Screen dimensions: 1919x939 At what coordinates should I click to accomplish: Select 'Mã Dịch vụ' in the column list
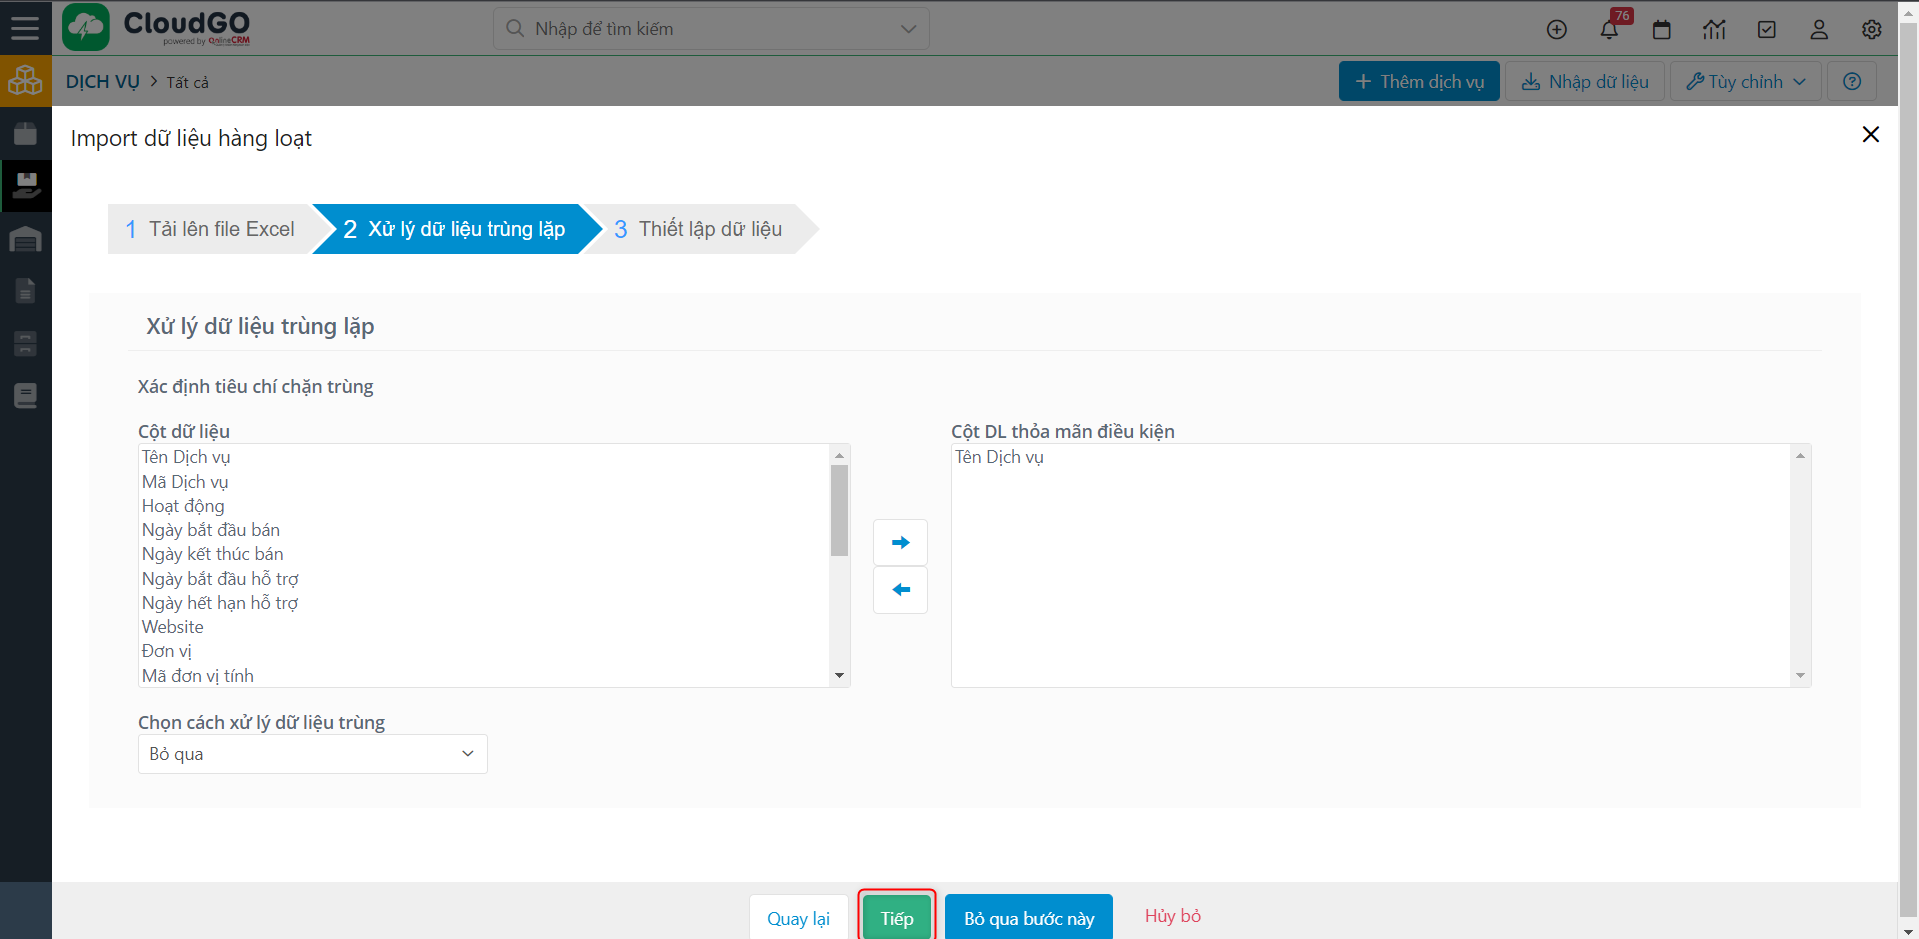coord(185,482)
